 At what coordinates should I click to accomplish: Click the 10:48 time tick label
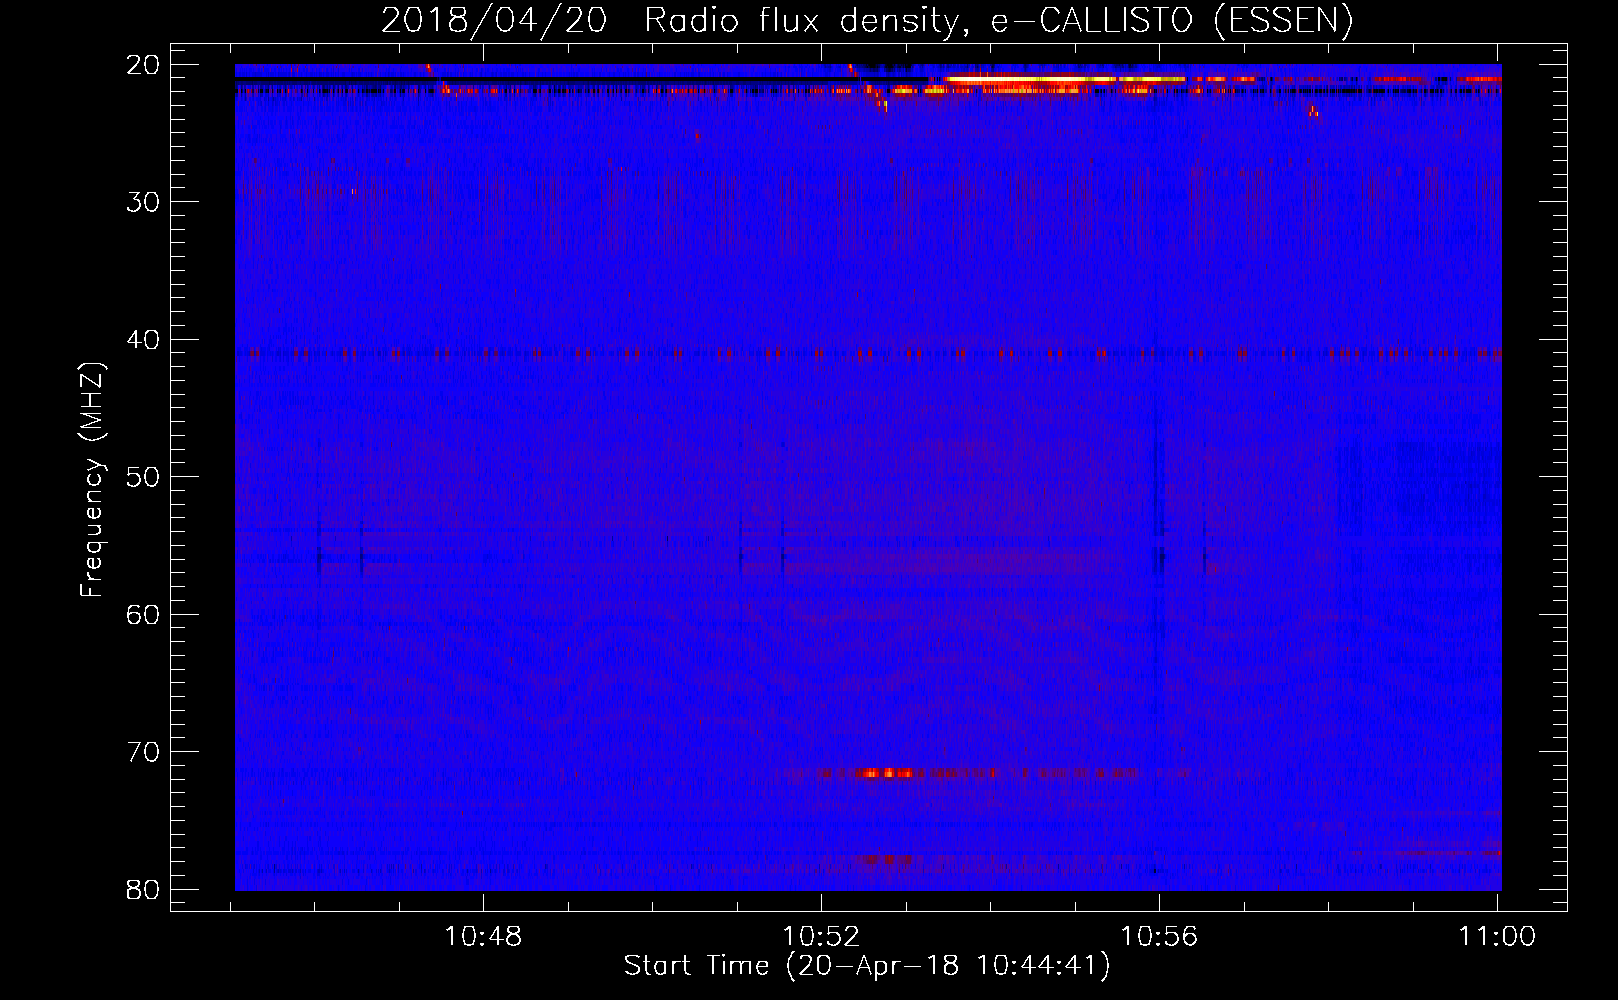click(483, 936)
